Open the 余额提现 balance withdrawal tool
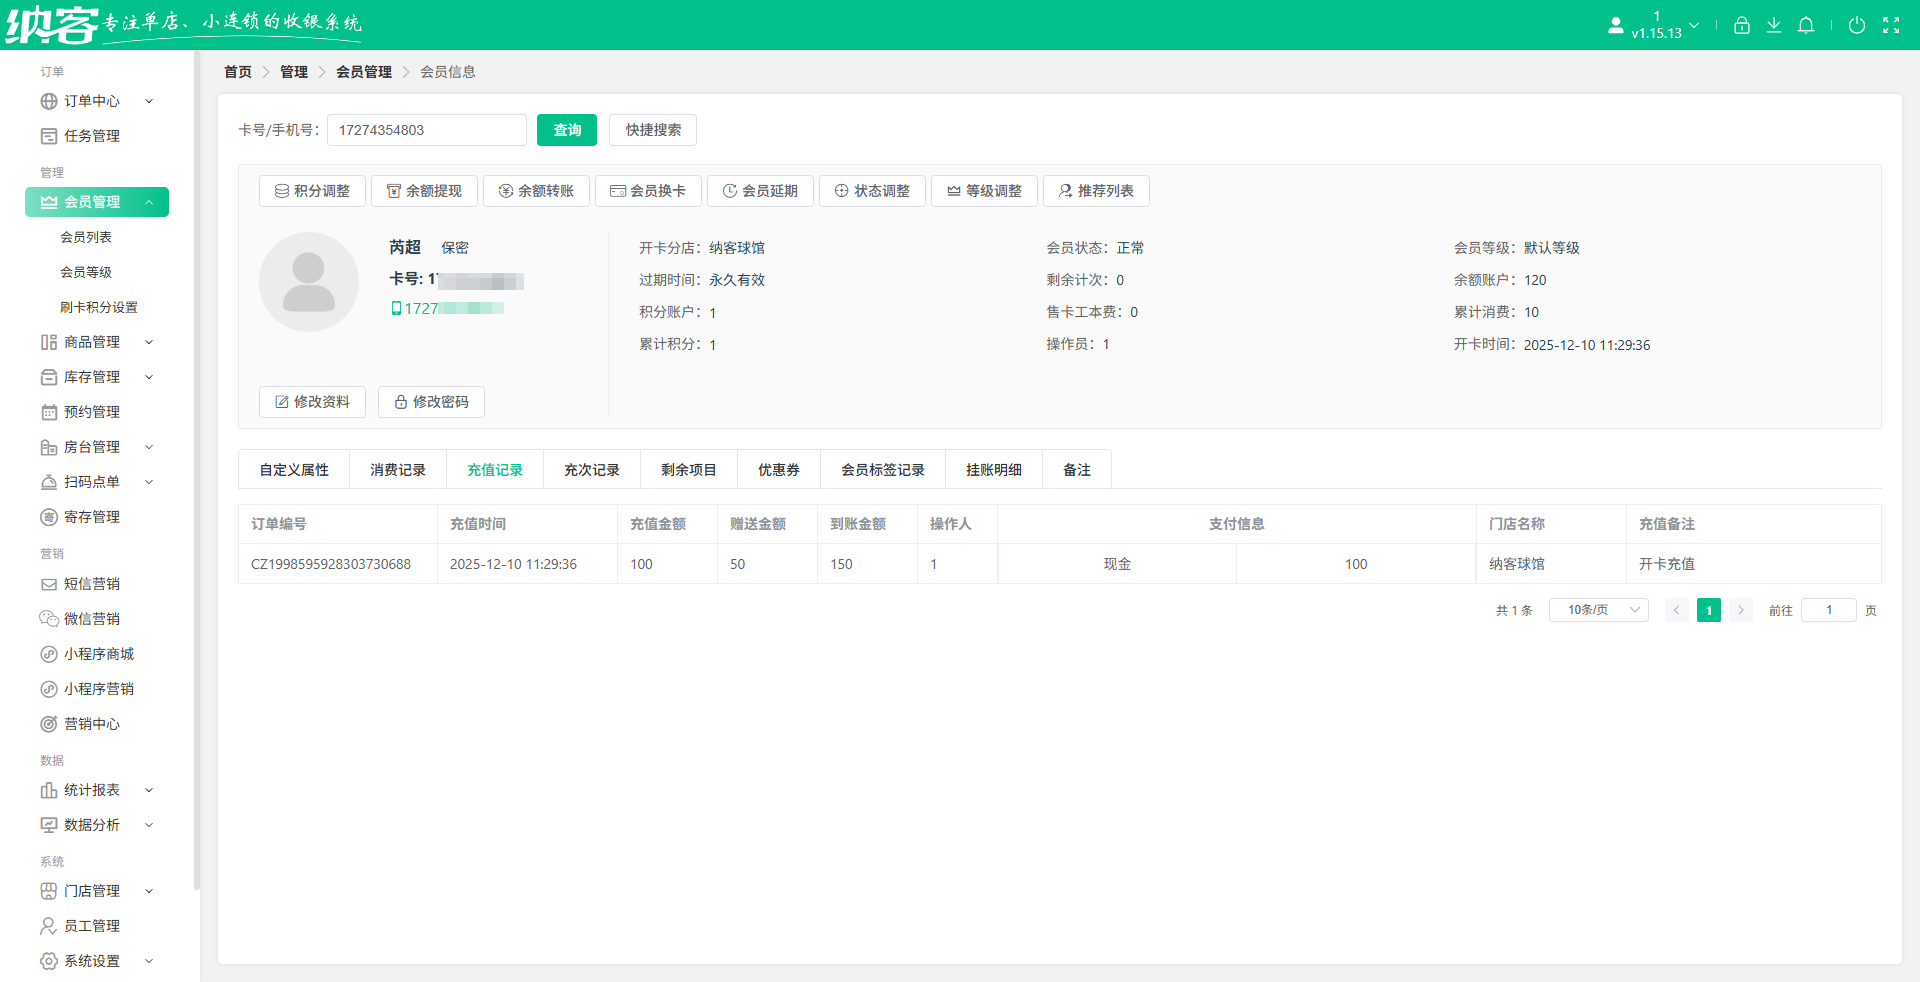 (x=424, y=191)
